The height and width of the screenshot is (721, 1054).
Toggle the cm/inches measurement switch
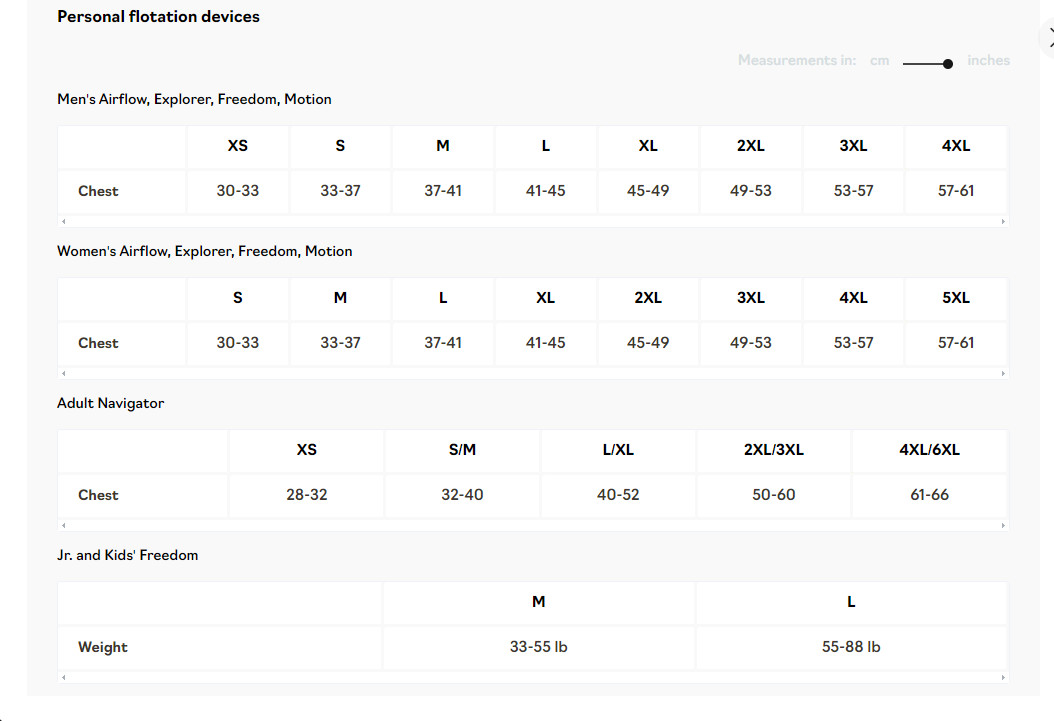point(928,63)
